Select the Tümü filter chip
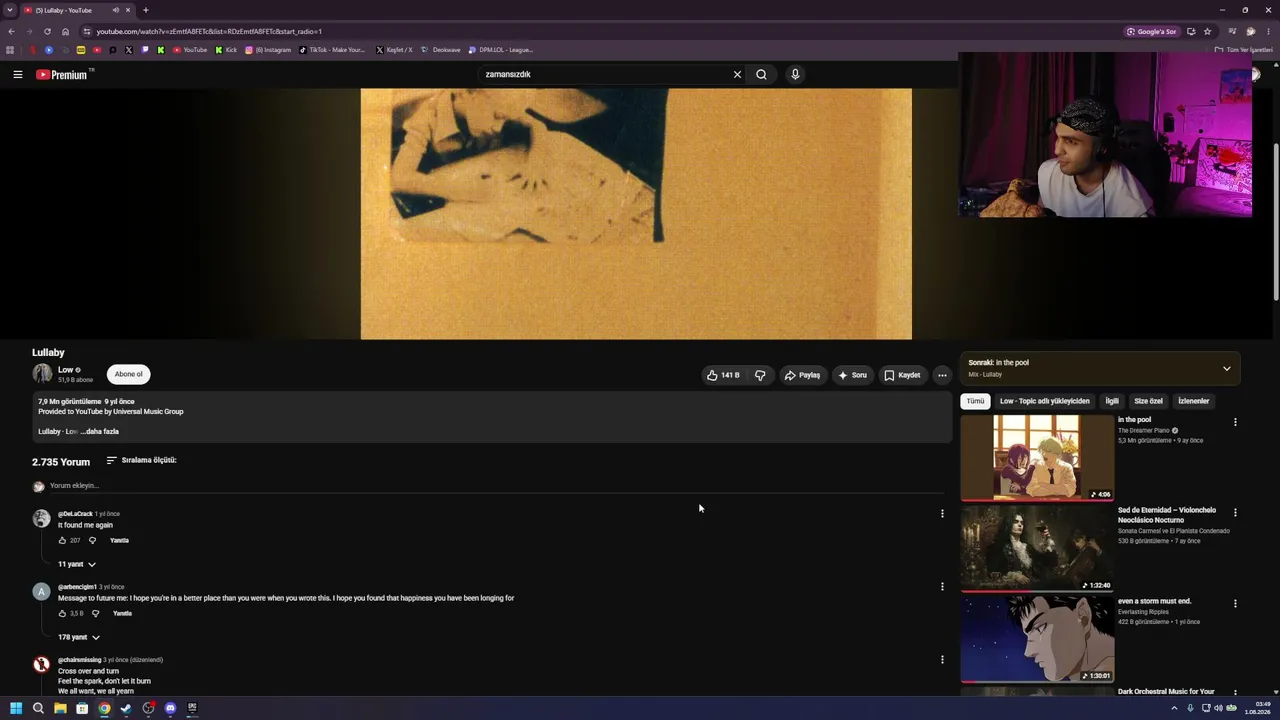The height and width of the screenshot is (720, 1280). click(x=975, y=401)
